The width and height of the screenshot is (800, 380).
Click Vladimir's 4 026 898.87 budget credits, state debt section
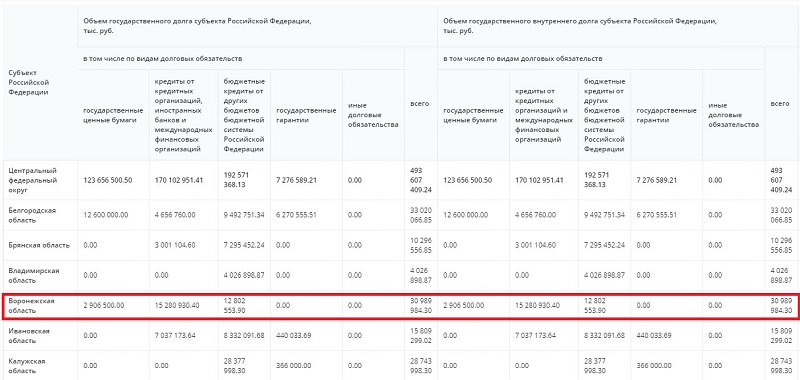point(244,275)
